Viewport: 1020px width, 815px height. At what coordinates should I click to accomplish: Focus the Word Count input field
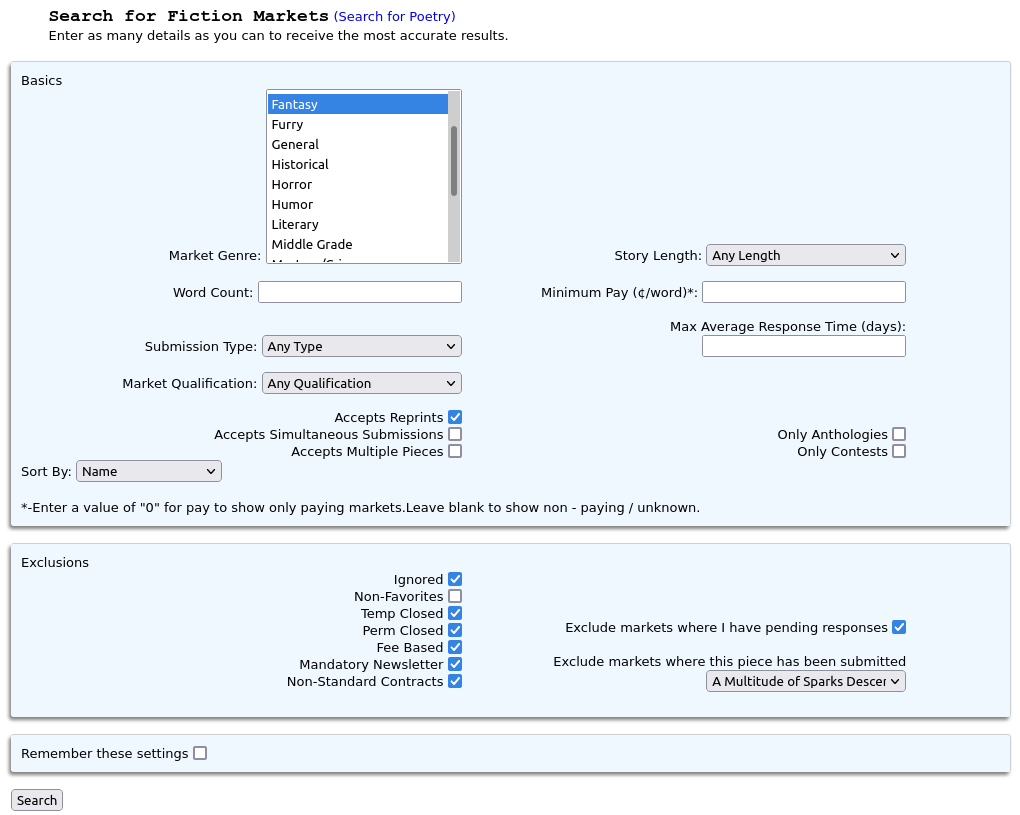pyautogui.click(x=360, y=292)
